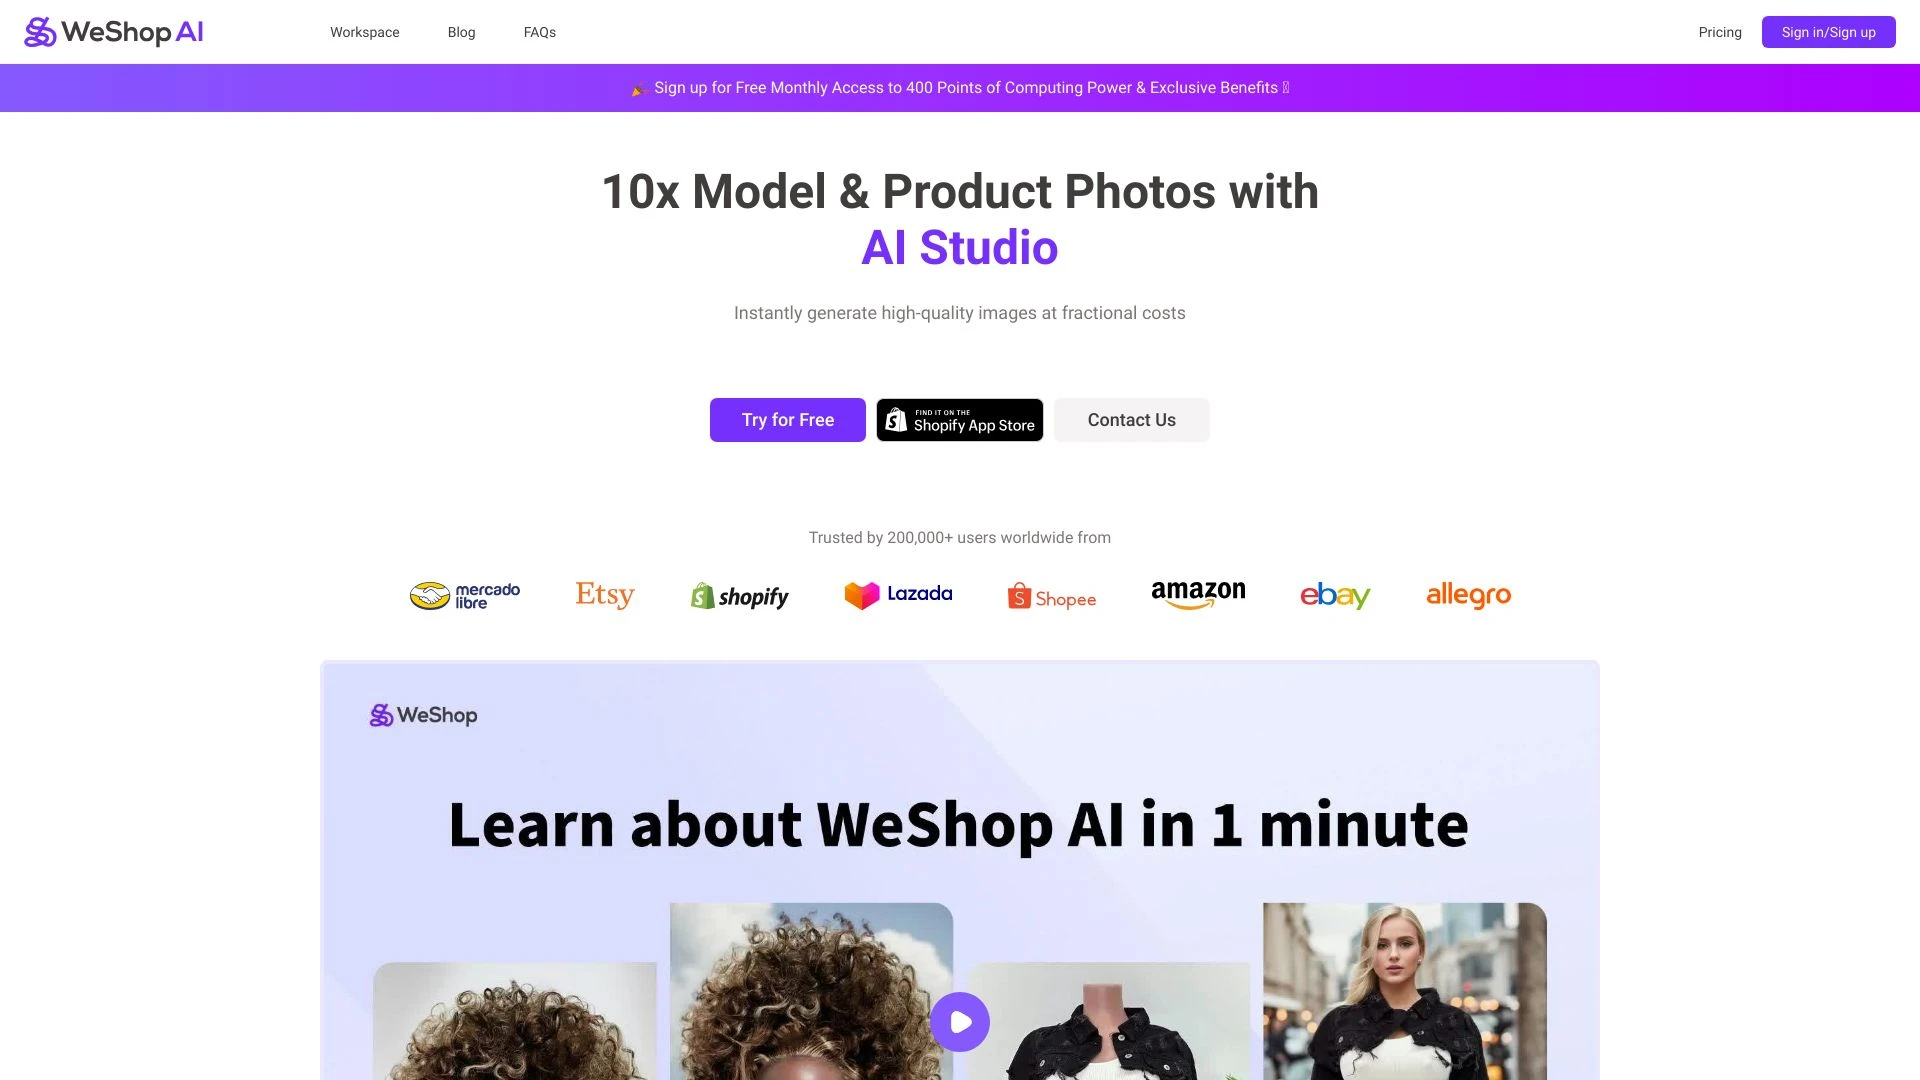The width and height of the screenshot is (1920, 1080).
Task: Open the Workspace navigation menu
Action: tap(364, 32)
